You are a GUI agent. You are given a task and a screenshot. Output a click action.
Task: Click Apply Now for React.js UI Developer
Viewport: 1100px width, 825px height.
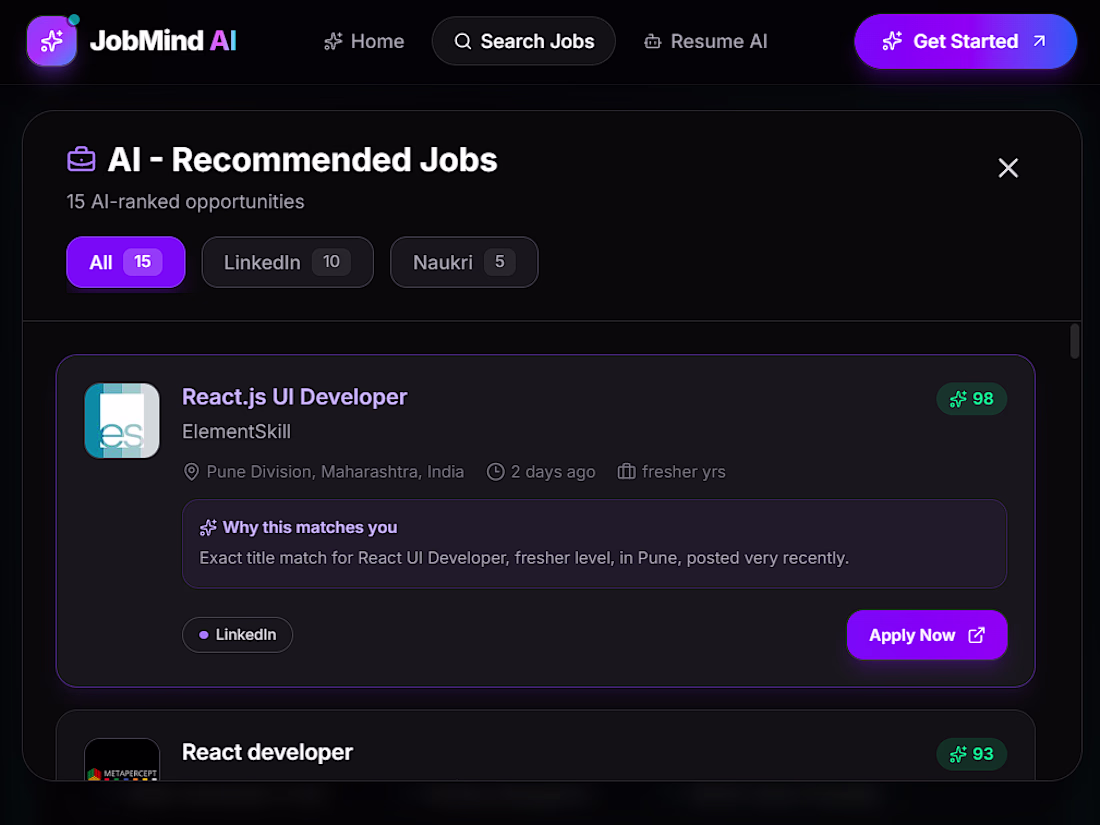point(927,636)
